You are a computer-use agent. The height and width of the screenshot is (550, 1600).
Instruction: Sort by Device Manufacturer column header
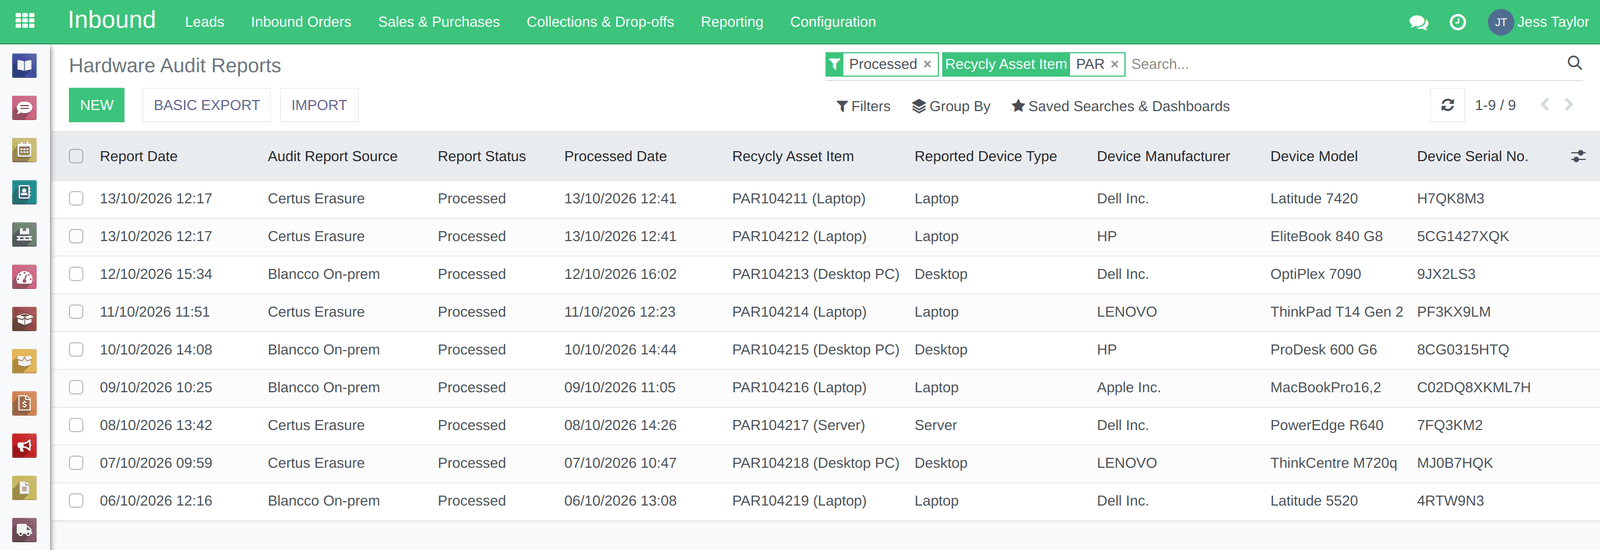[1163, 156]
